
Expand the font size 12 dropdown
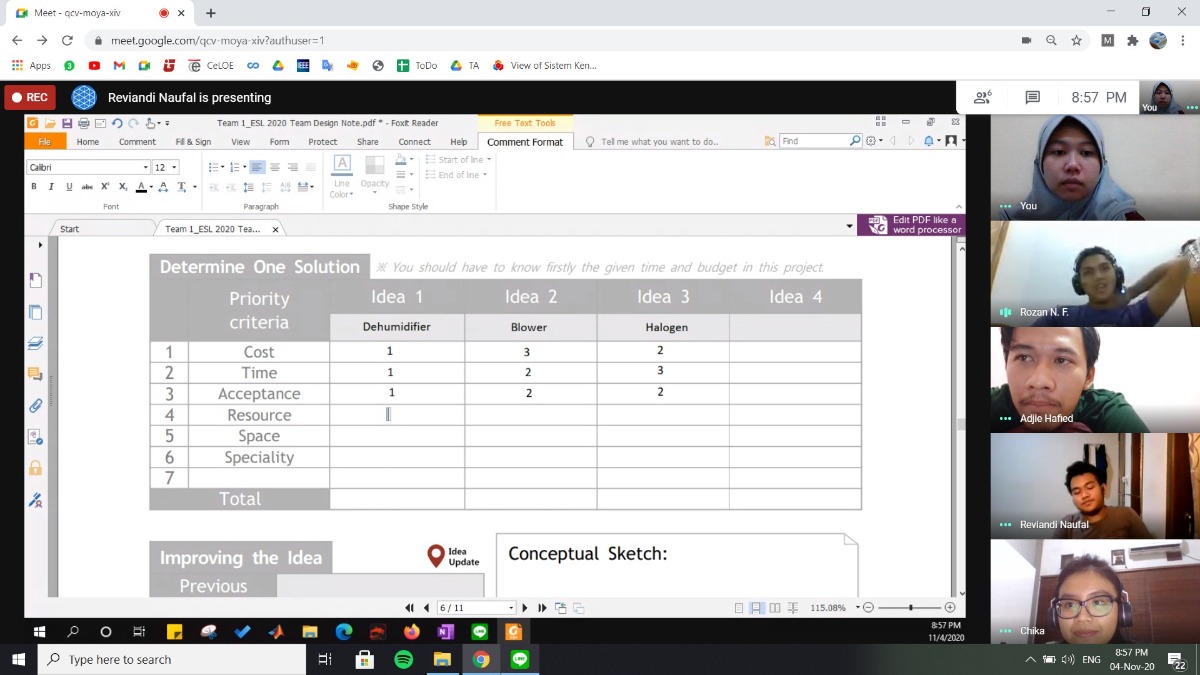point(175,168)
